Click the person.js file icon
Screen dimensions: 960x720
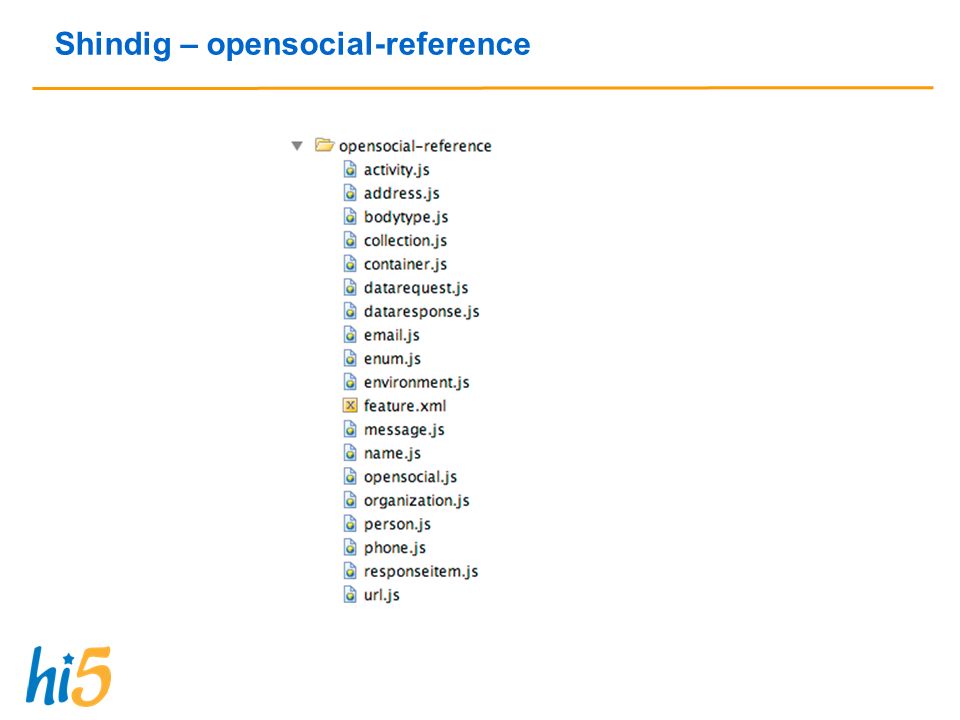tap(350, 523)
